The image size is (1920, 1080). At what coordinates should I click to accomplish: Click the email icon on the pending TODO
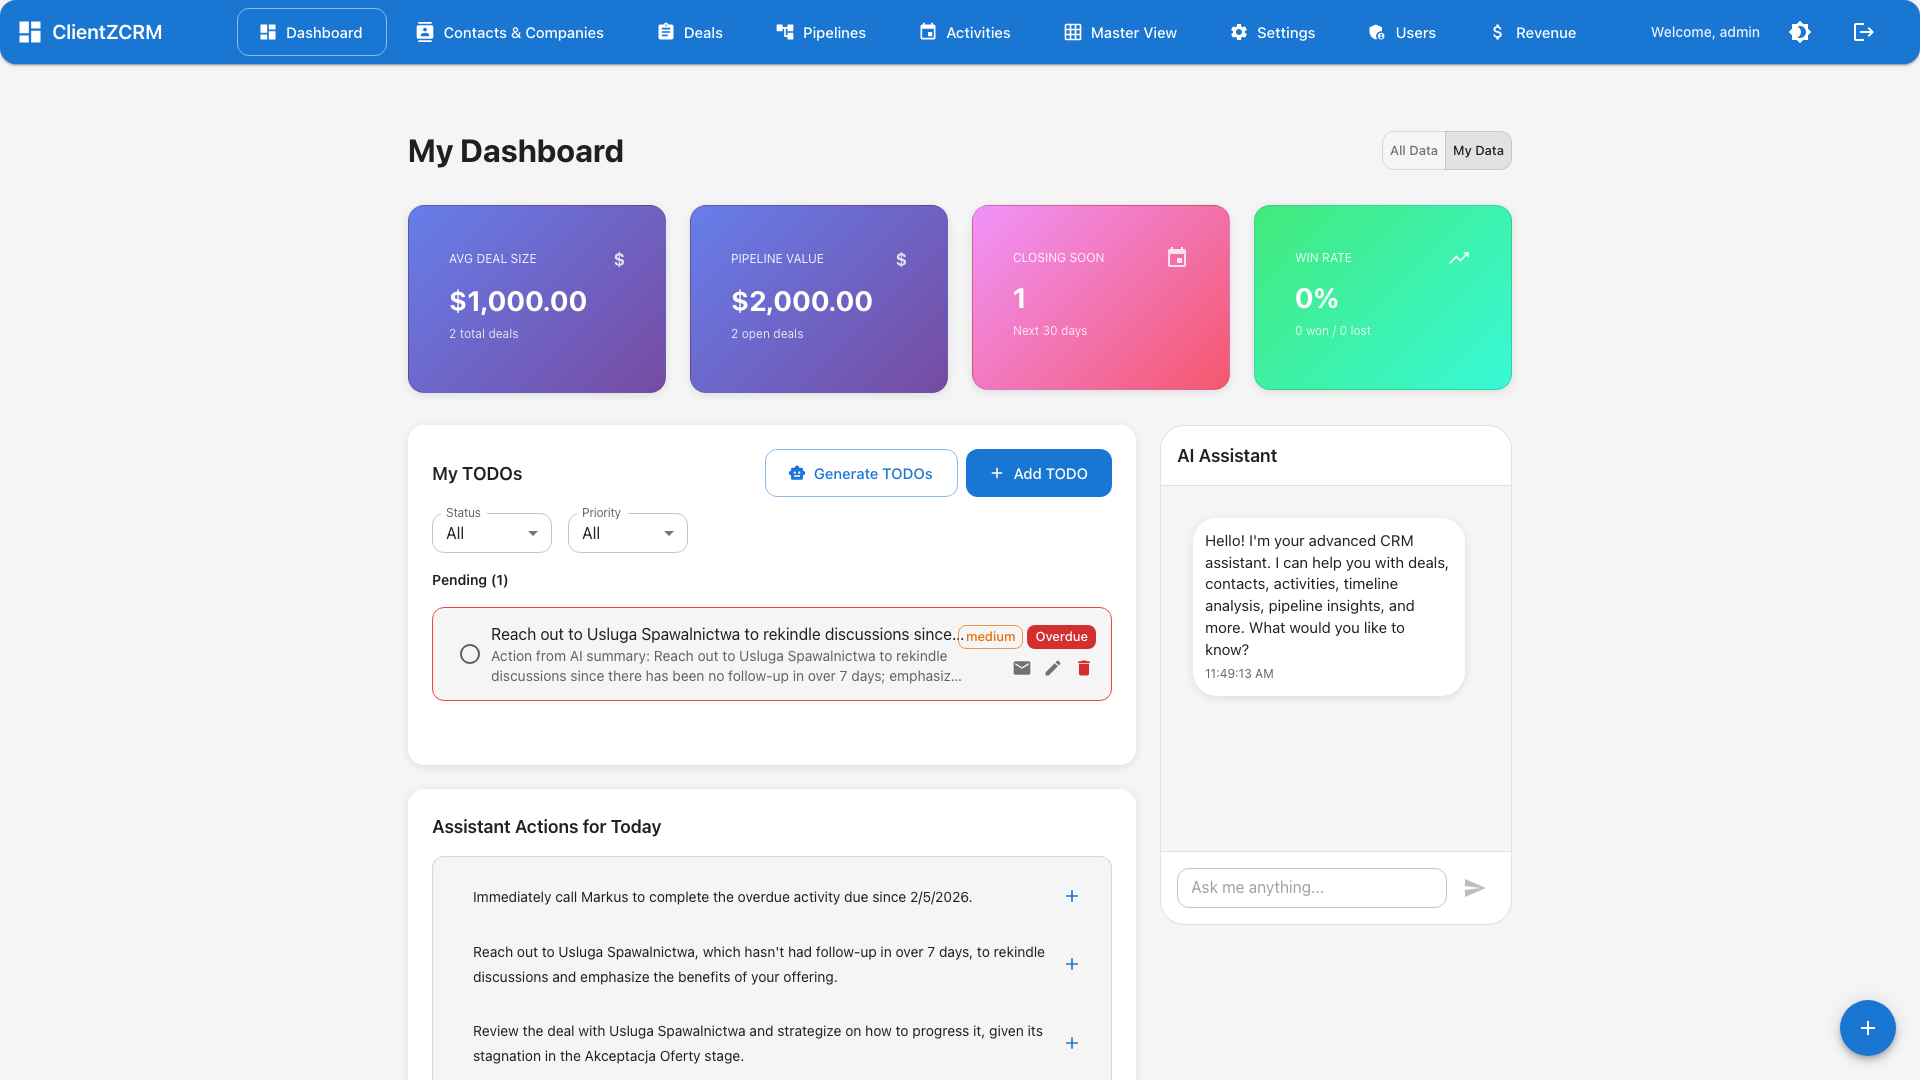[x=1021, y=667]
